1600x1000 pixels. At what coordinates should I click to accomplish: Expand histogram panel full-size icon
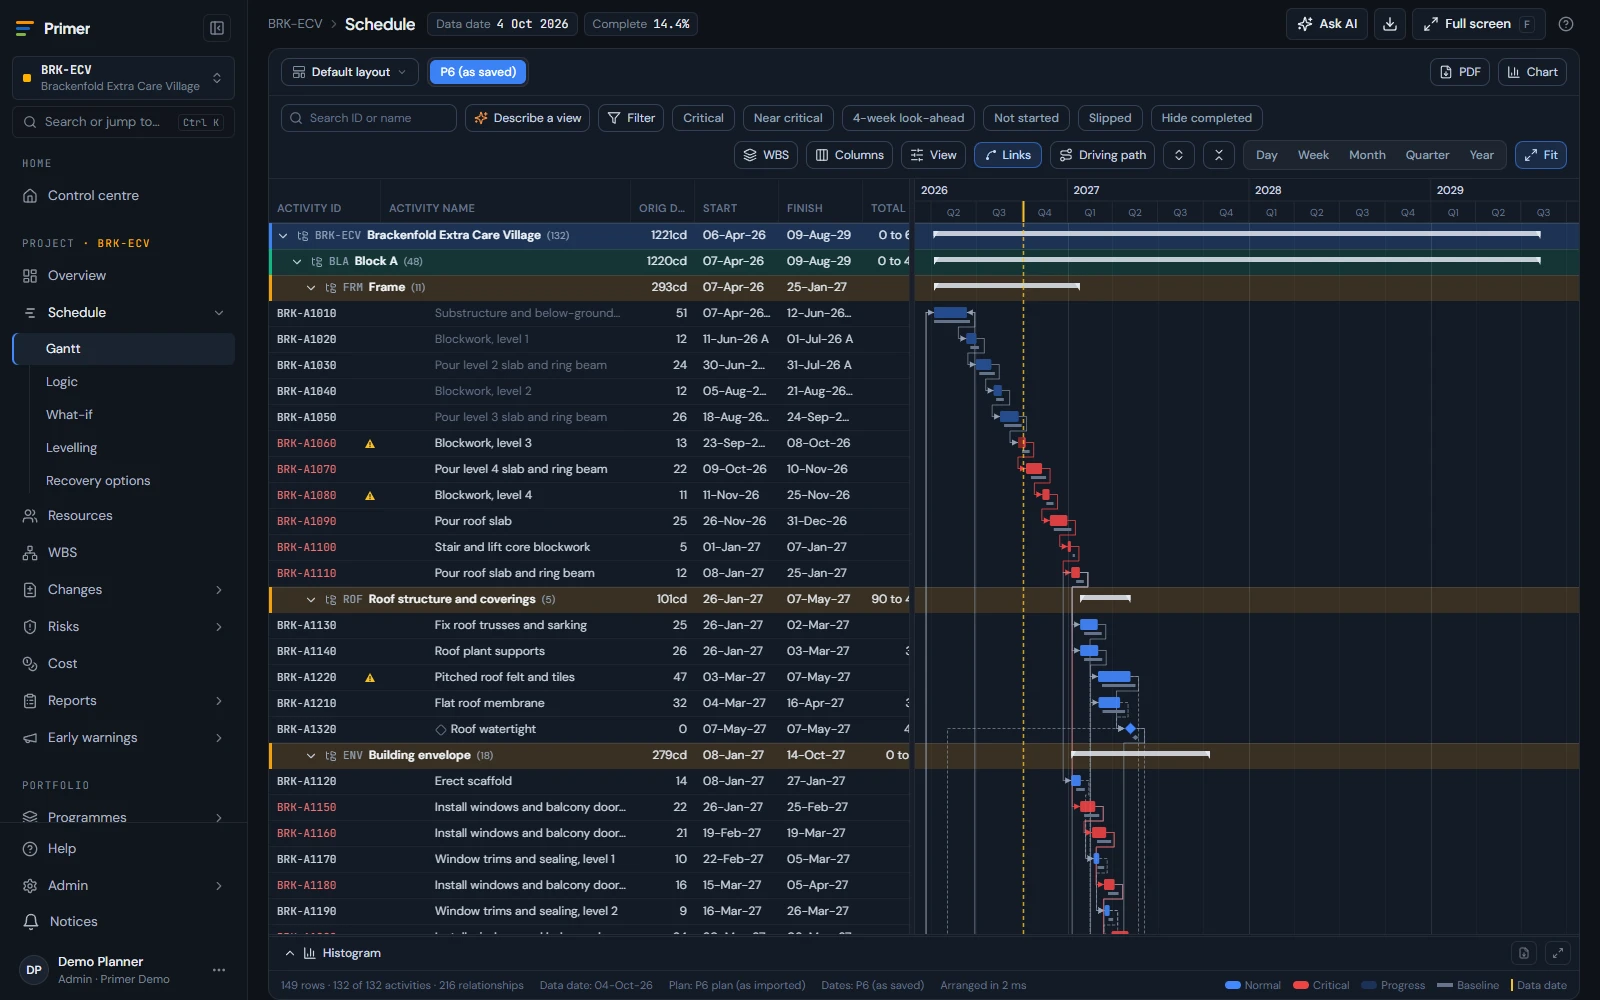(1558, 953)
